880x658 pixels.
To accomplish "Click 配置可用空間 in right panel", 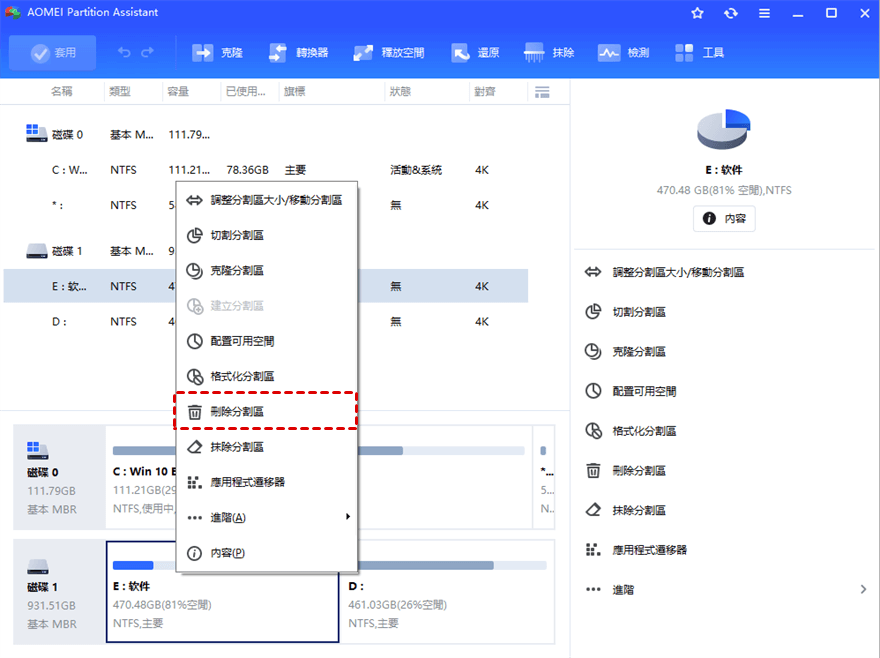I will [644, 391].
